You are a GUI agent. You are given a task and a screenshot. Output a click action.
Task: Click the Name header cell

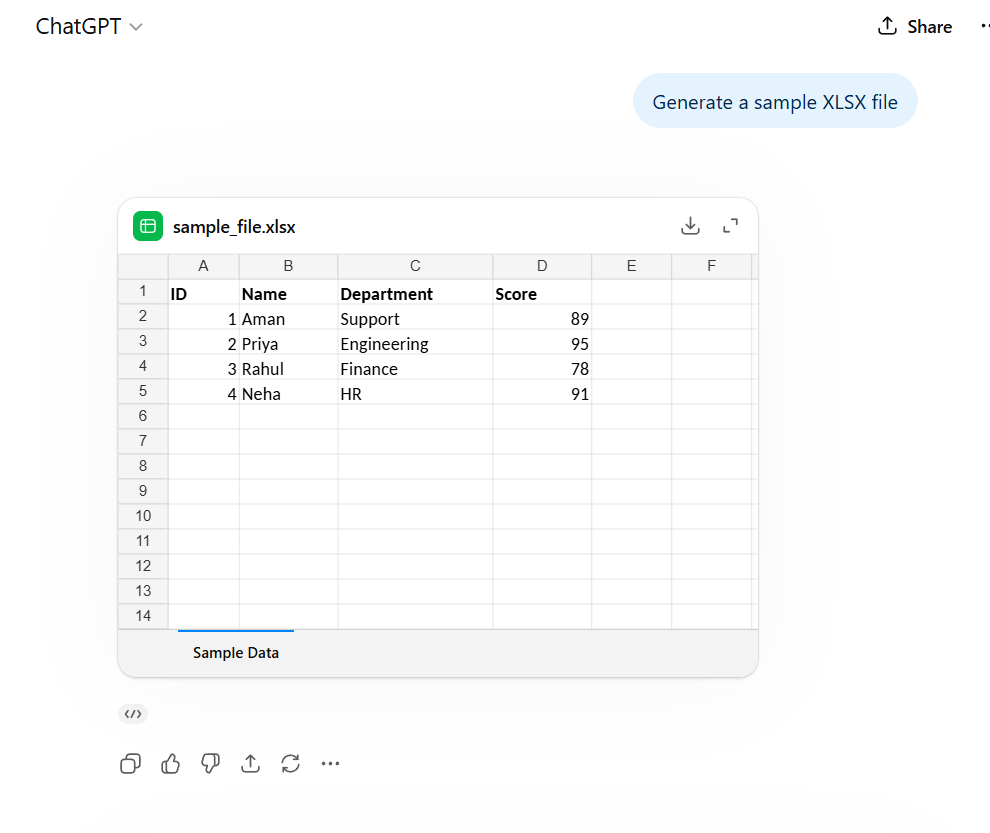289,293
